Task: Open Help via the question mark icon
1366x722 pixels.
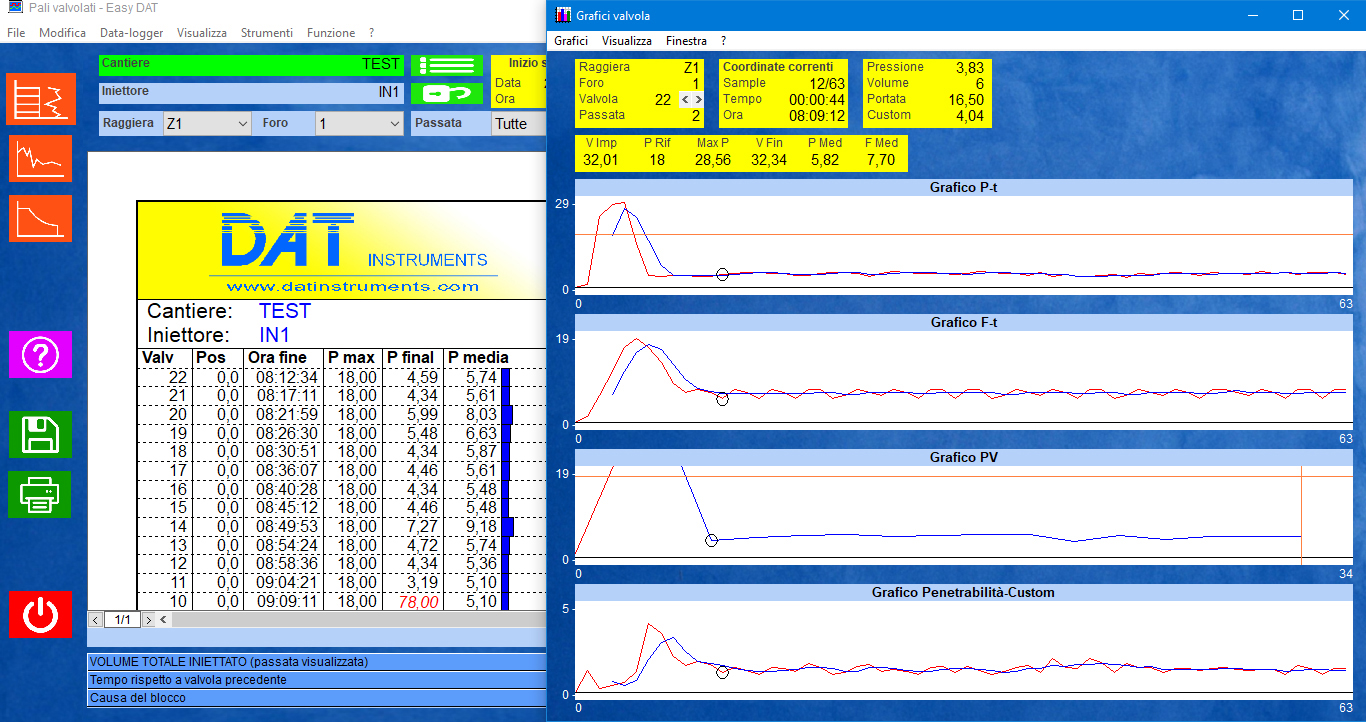Action: point(40,355)
